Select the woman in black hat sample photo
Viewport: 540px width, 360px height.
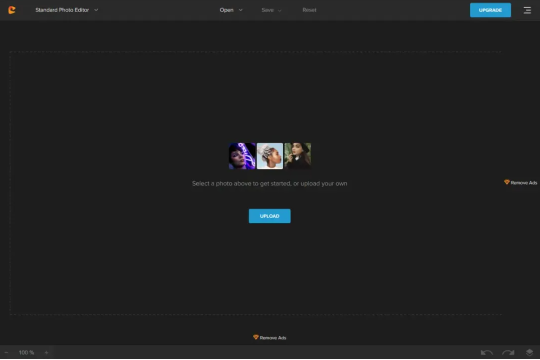coord(298,156)
